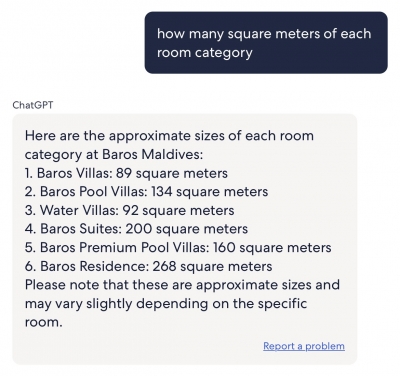Click the number 268 in the Residence line
400x376 pixels.
[x=164, y=266]
